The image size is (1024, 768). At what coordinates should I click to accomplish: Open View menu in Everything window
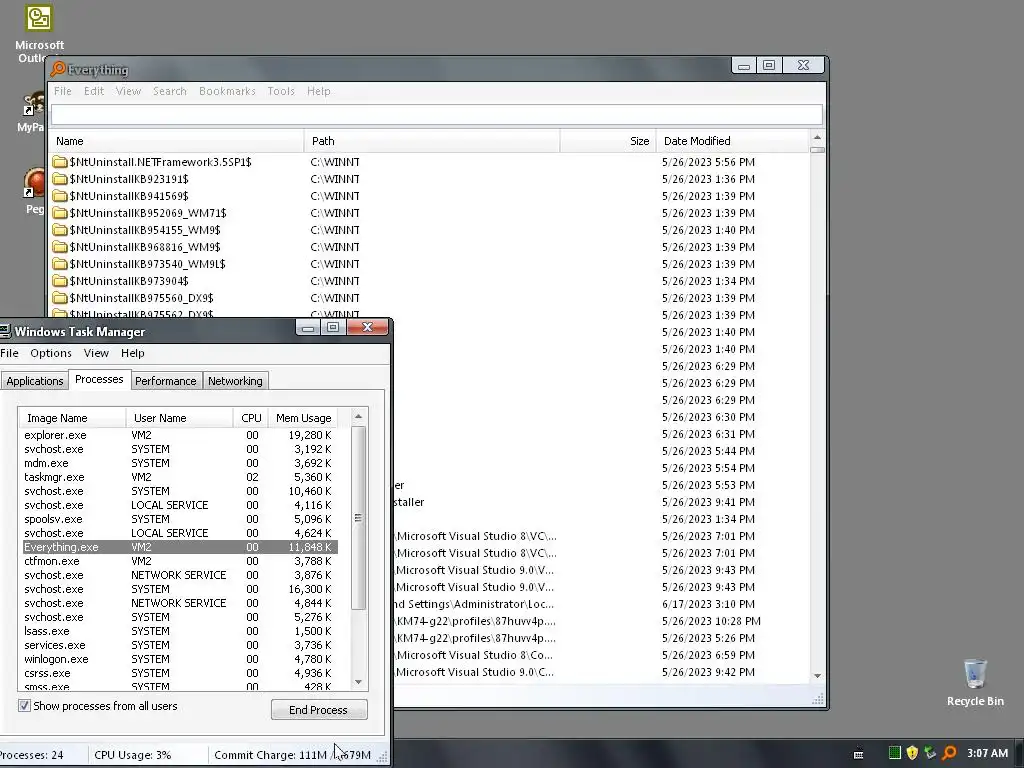[128, 91]
